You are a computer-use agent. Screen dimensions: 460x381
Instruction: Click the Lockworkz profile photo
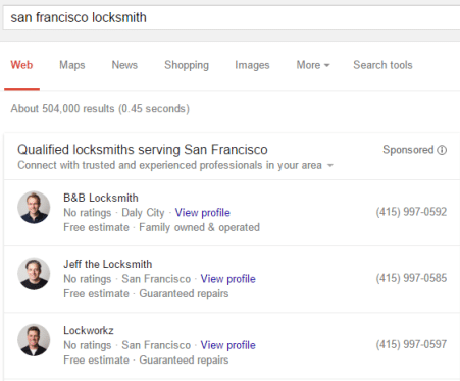(34, 340)
